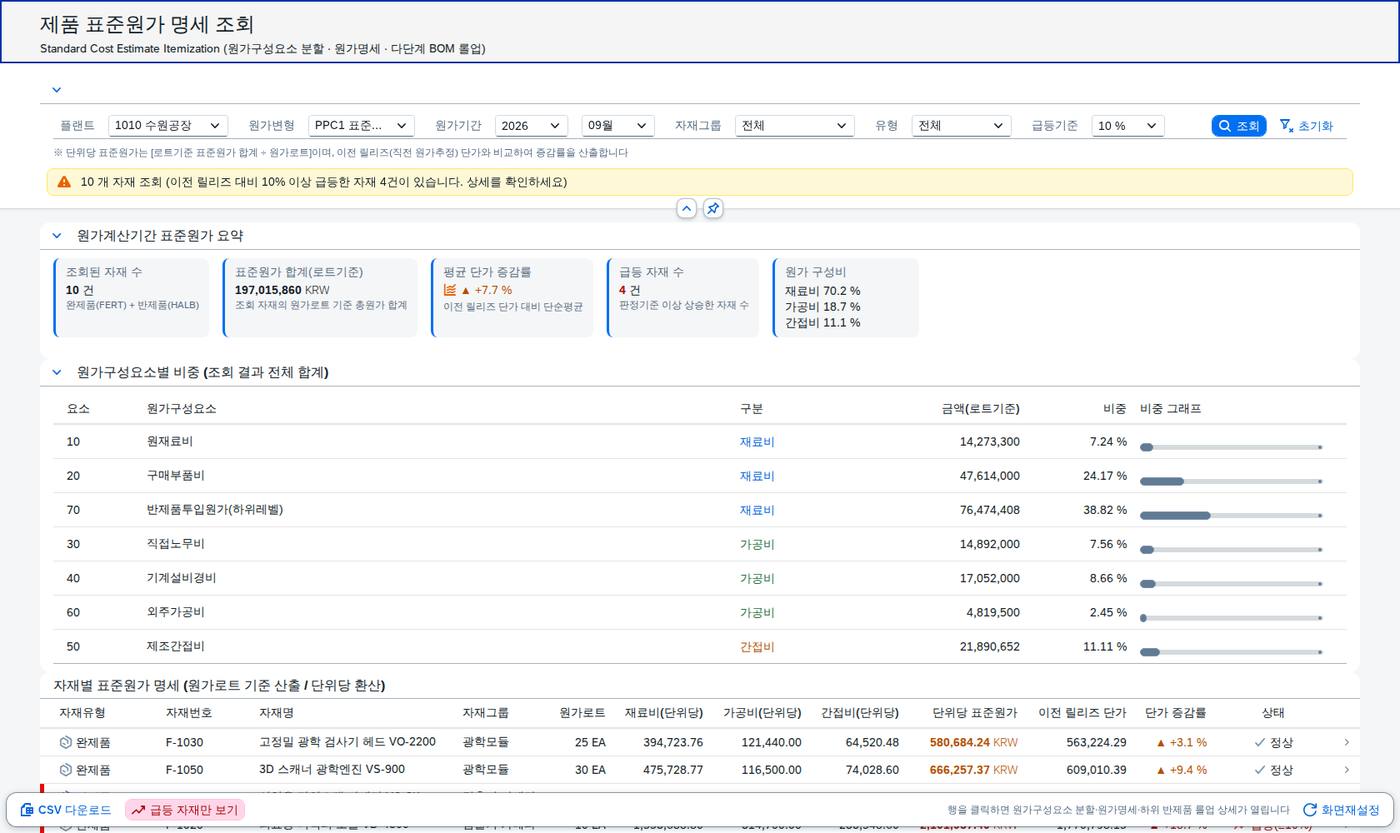This screenshot has height=833, width=1400.
Task: Collapse the 원가구성요소별 비중 section
Action: click(57, 372)
